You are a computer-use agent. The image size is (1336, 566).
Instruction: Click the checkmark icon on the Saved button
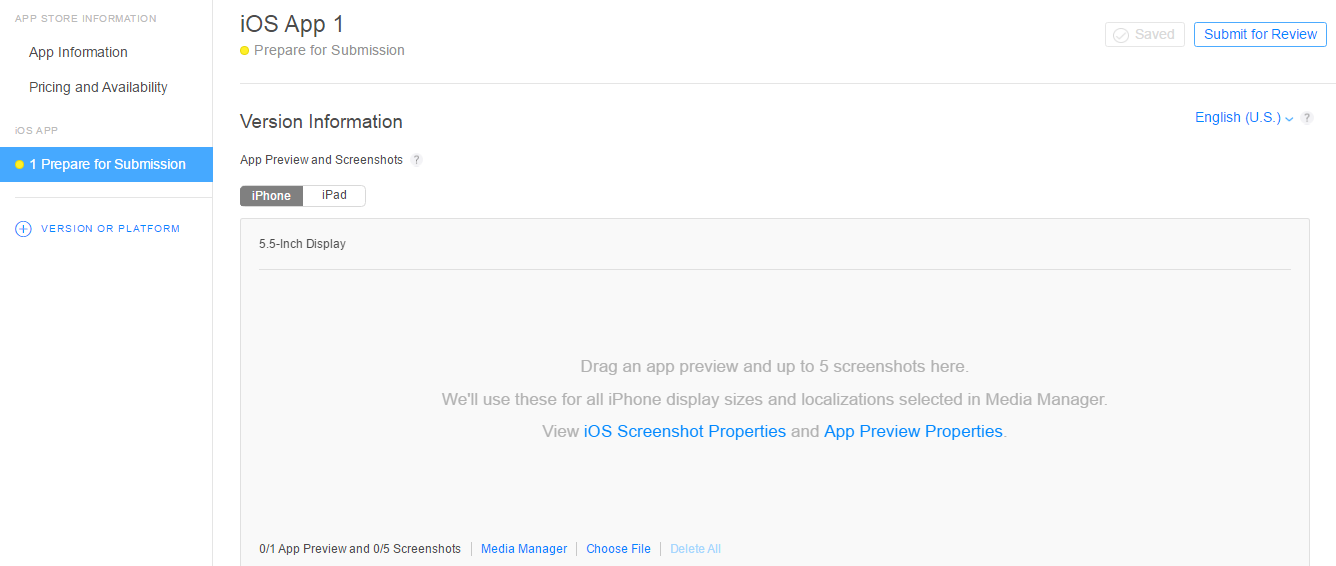pos(1121,35)
